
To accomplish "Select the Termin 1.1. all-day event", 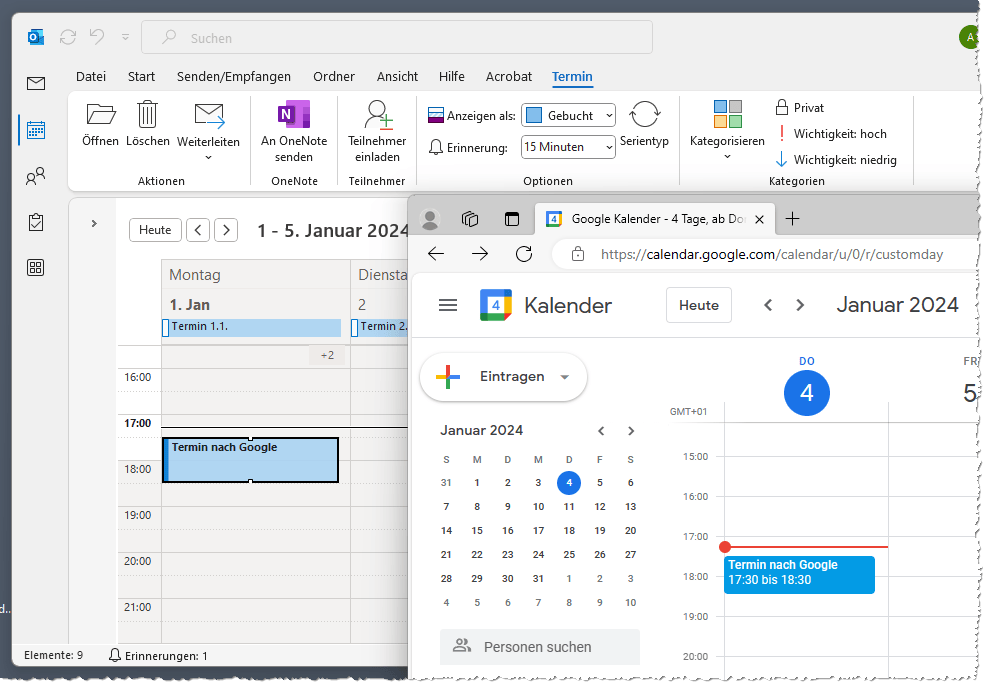I will [x=252, y=327].
